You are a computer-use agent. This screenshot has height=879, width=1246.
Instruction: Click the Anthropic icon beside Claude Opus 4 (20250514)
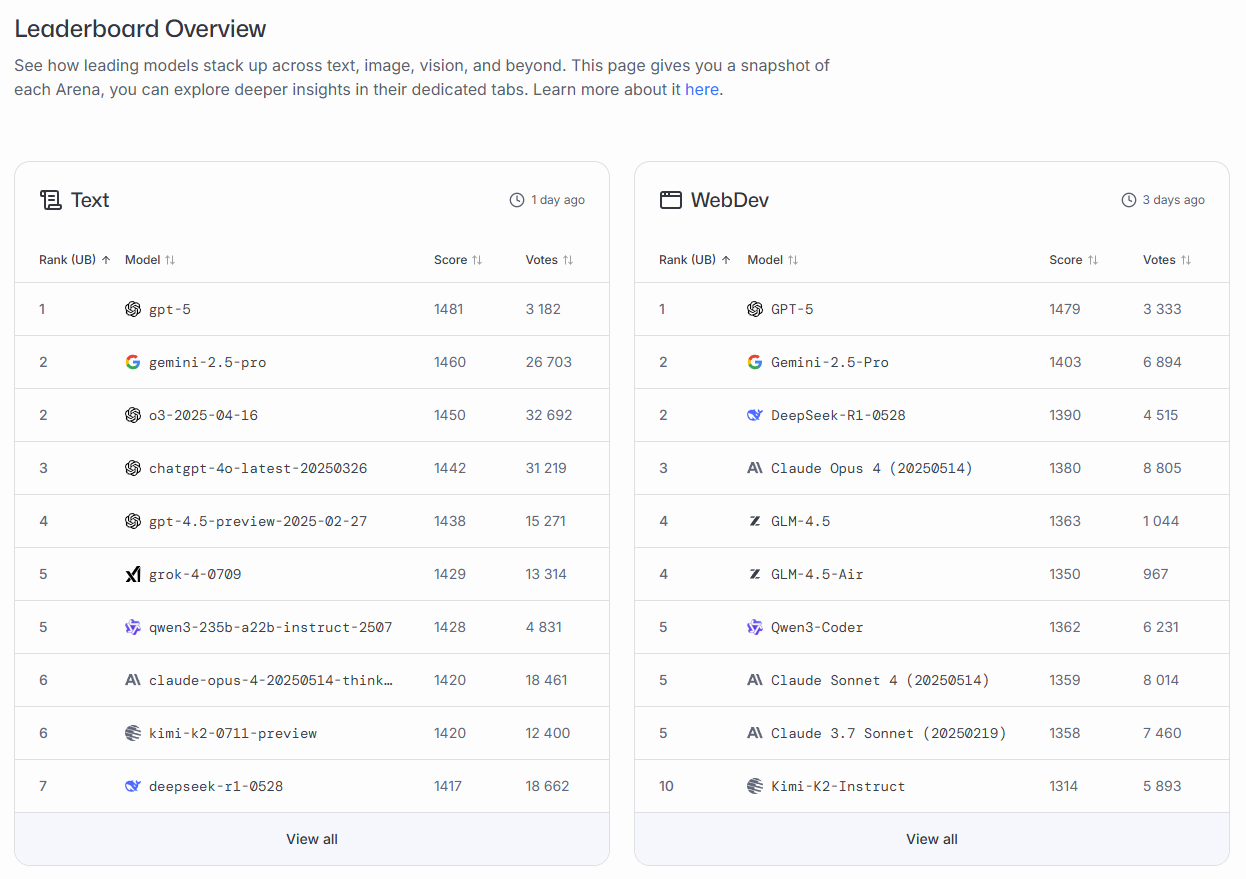click(755, 468)
